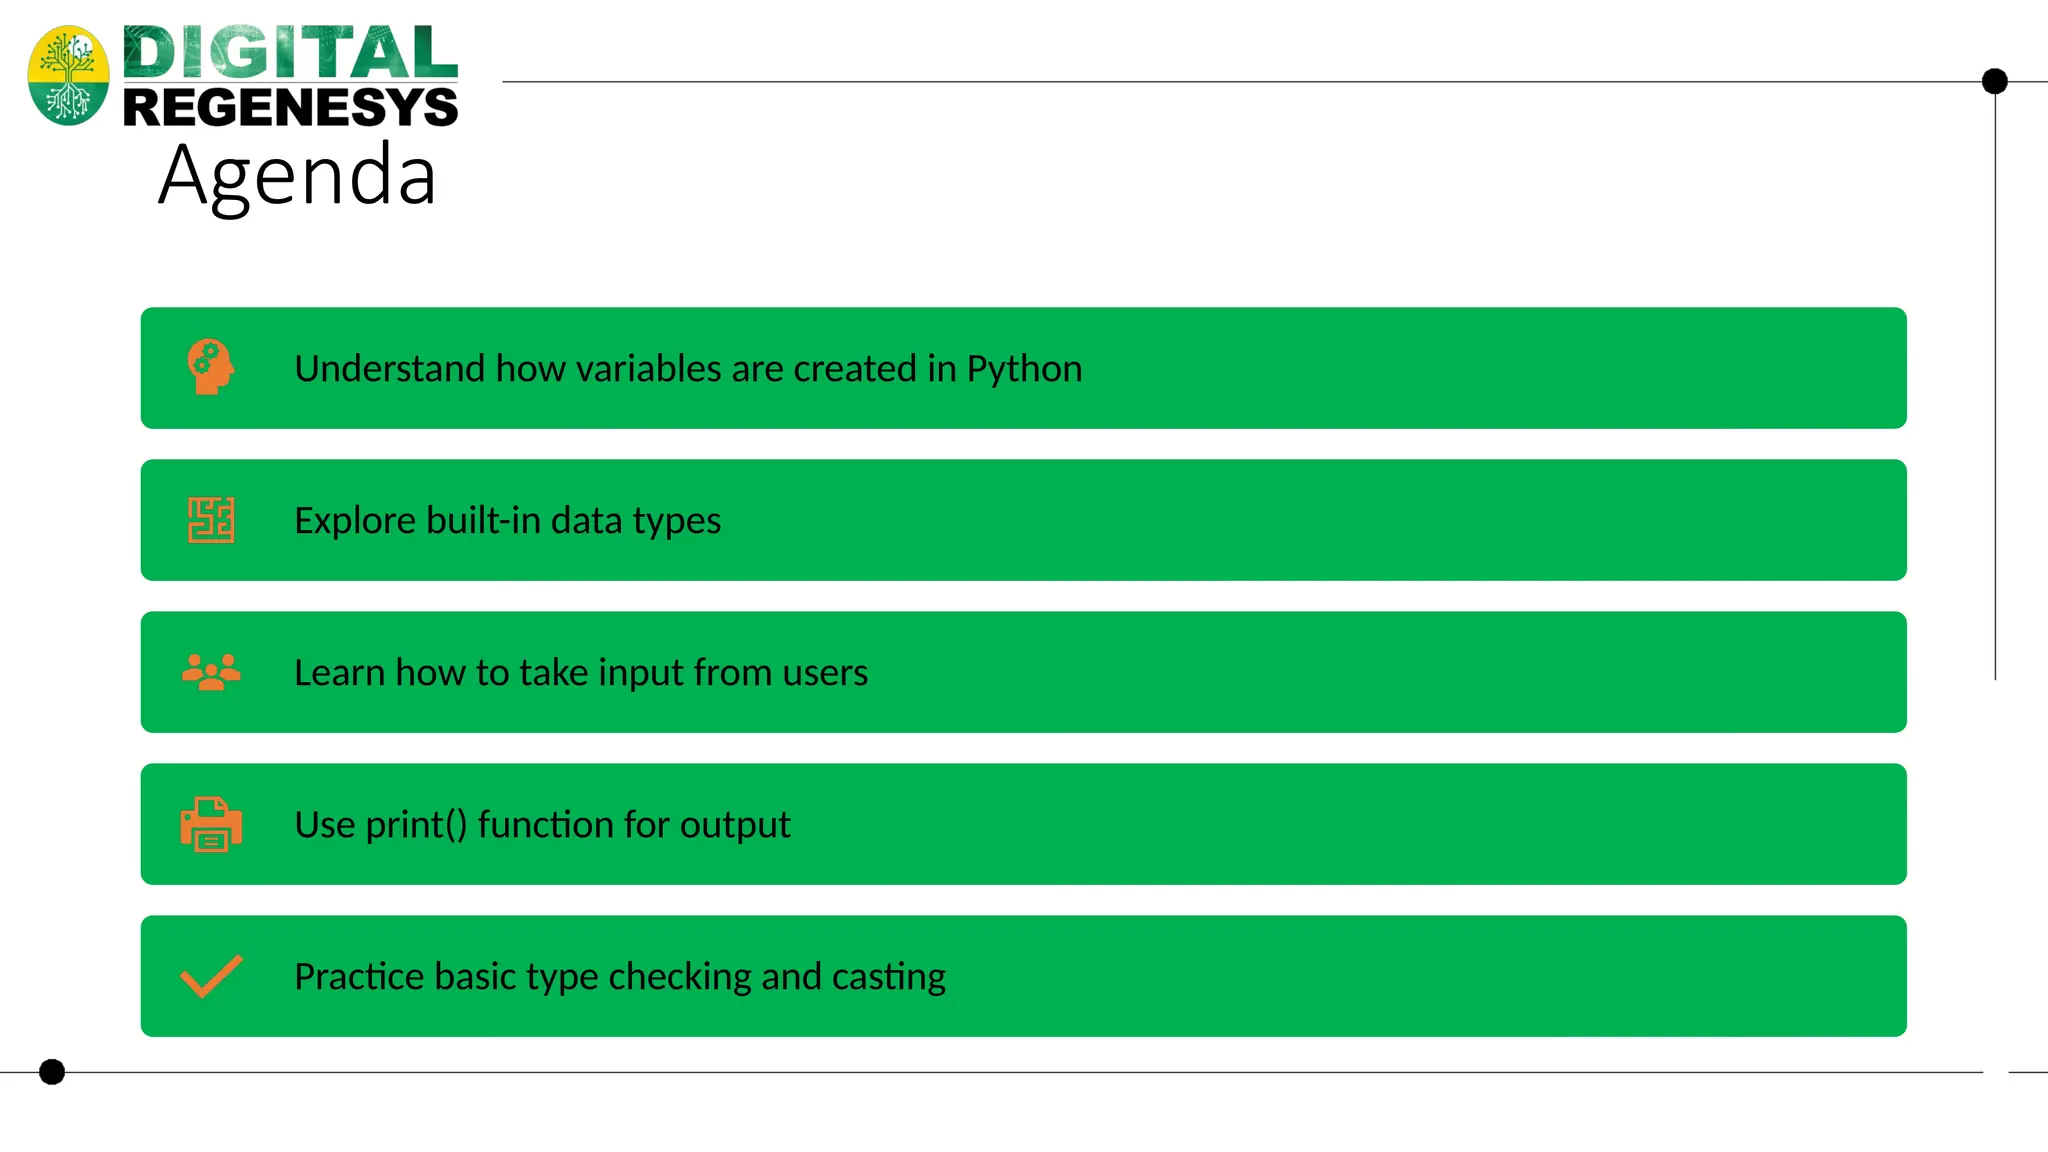The image size is (2048, 1152).
Task: Select the Agenda slide title
Action: [297, 176]
